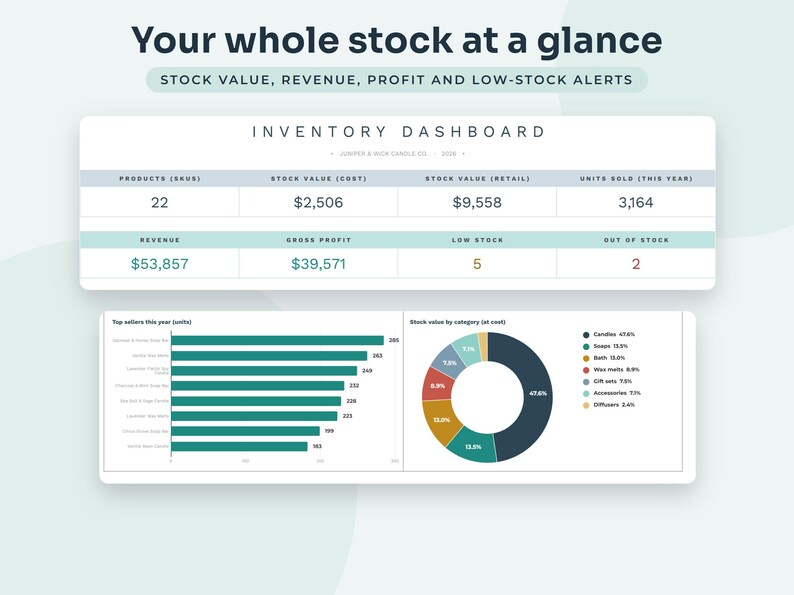This screenshot has height=595, width=794.
Task: Click the bar value label '232'
Action: [x=354, y=386]
